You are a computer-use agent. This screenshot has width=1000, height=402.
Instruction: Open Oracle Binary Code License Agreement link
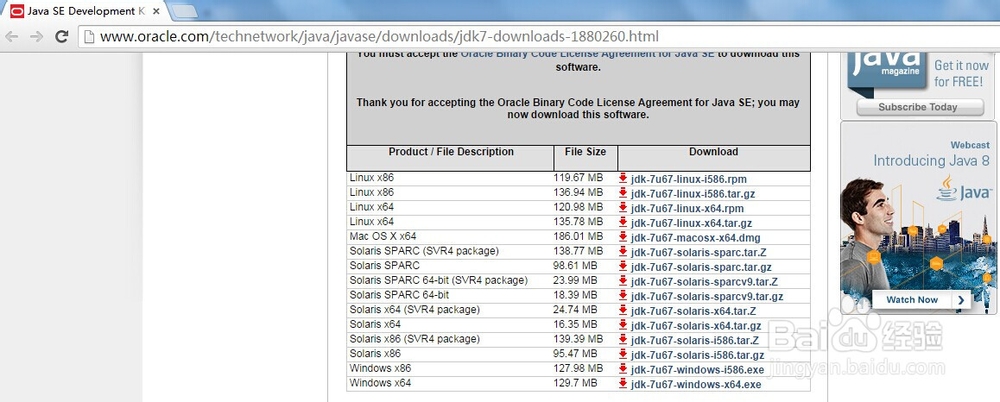(587, 55)
